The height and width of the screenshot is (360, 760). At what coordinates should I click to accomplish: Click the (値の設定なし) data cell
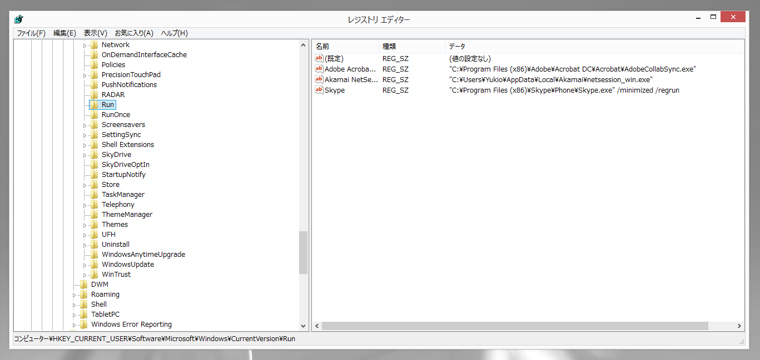coord(470,58)
